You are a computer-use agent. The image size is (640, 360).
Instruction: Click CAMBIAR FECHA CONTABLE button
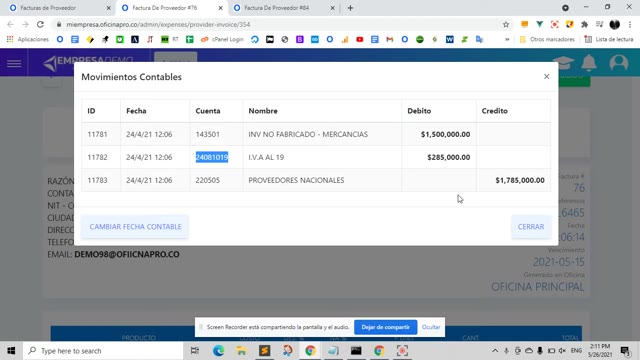pos(135,227)
